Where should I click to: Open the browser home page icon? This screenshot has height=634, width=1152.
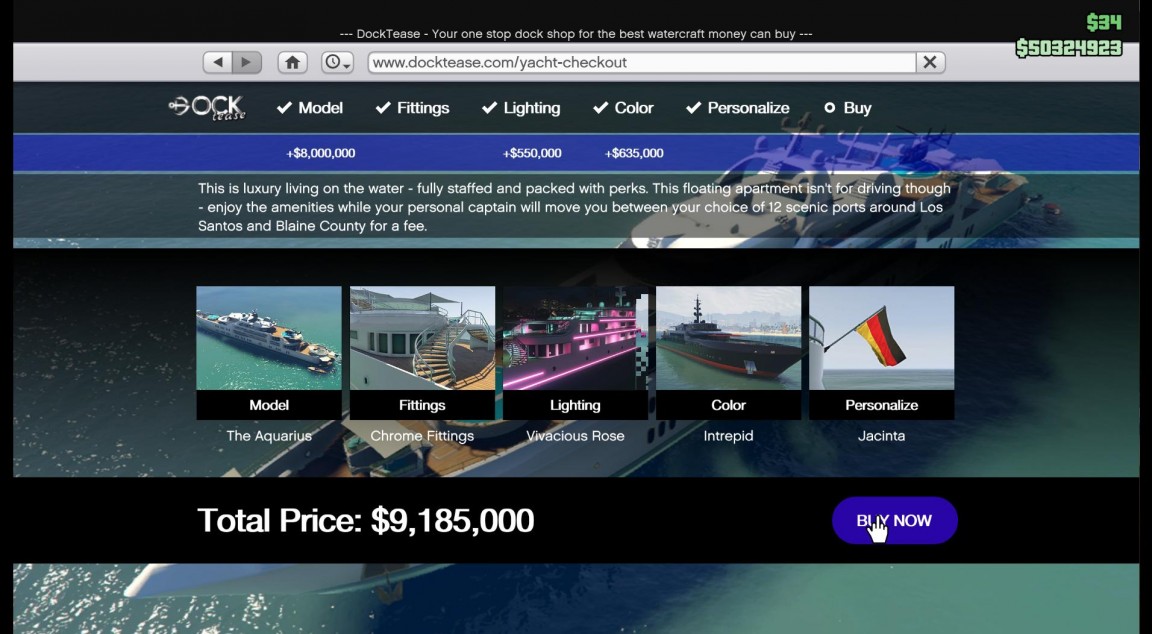(292, 62)
